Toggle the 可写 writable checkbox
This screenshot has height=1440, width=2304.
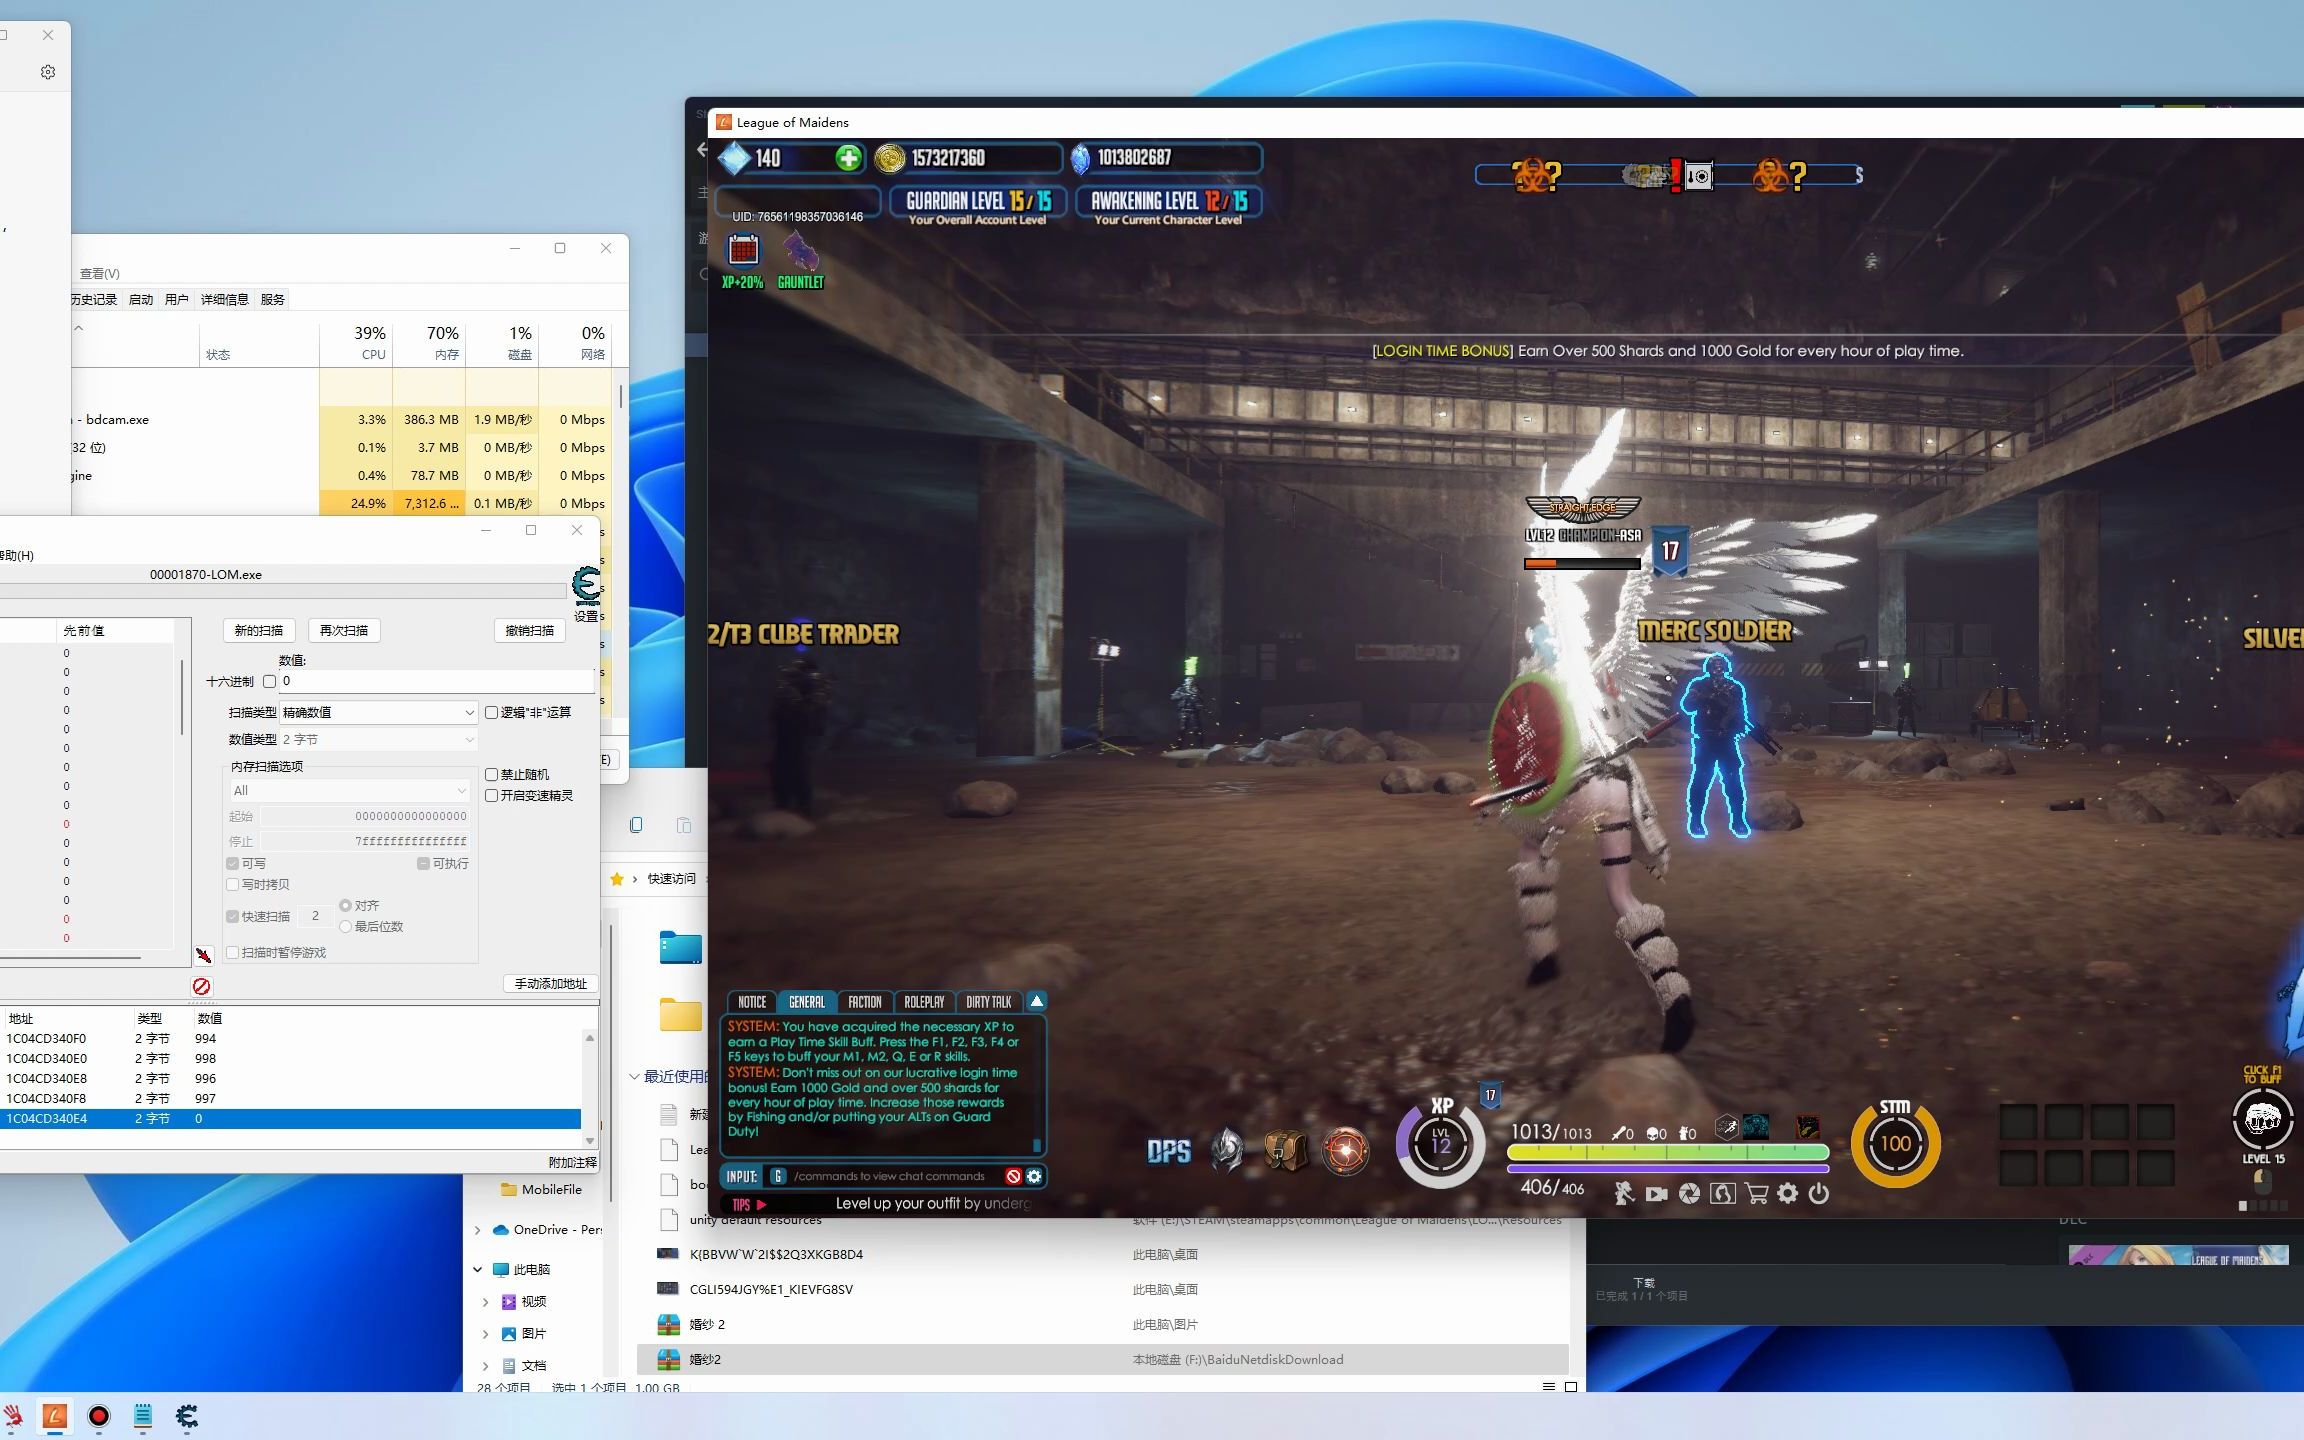point(233,863)
